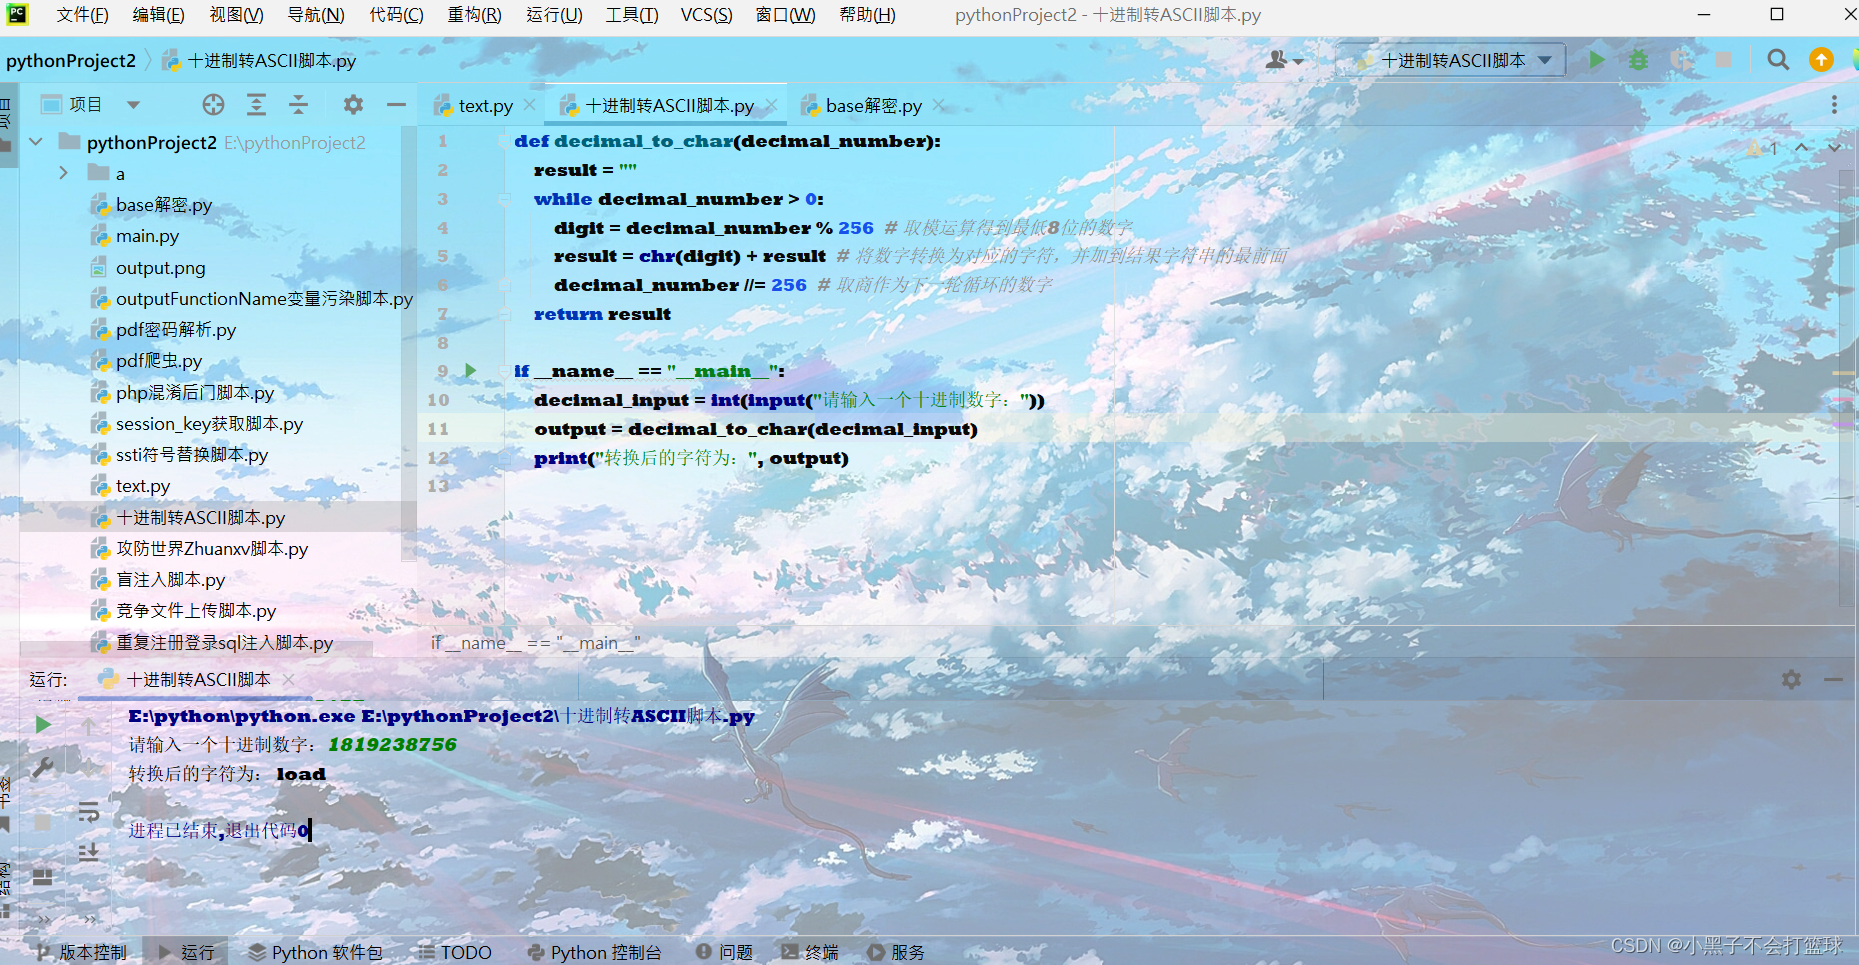Close the base解密.py editor tab
Screen dimensions: 1859x965
[939, 105]
